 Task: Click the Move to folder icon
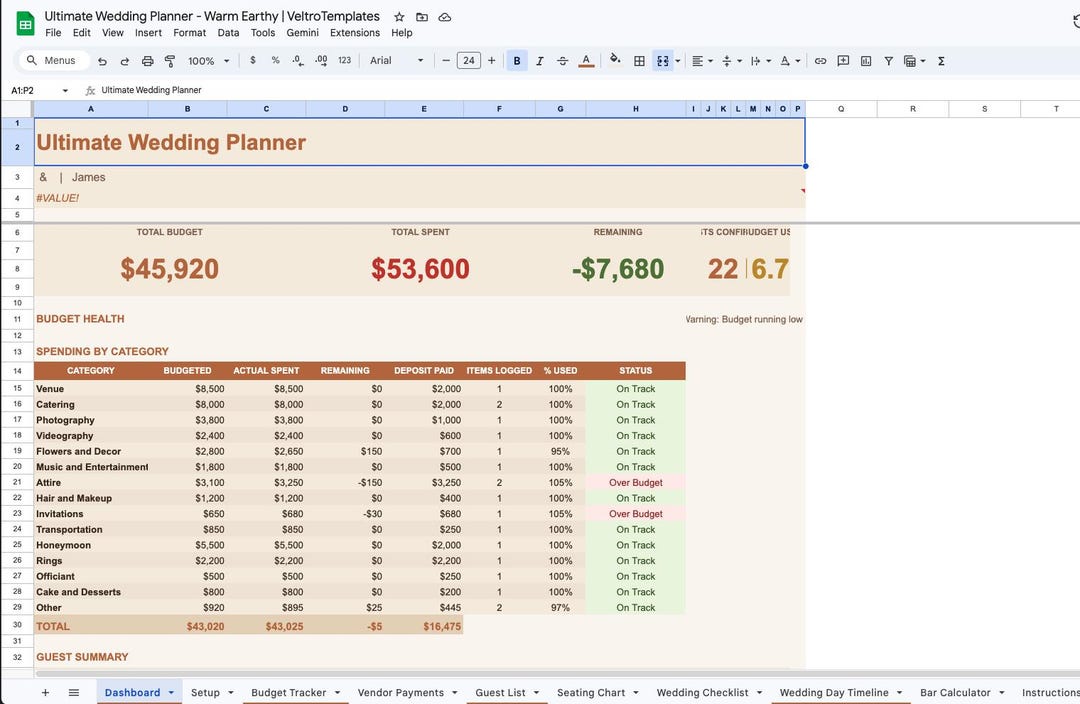tap(422, 17)
